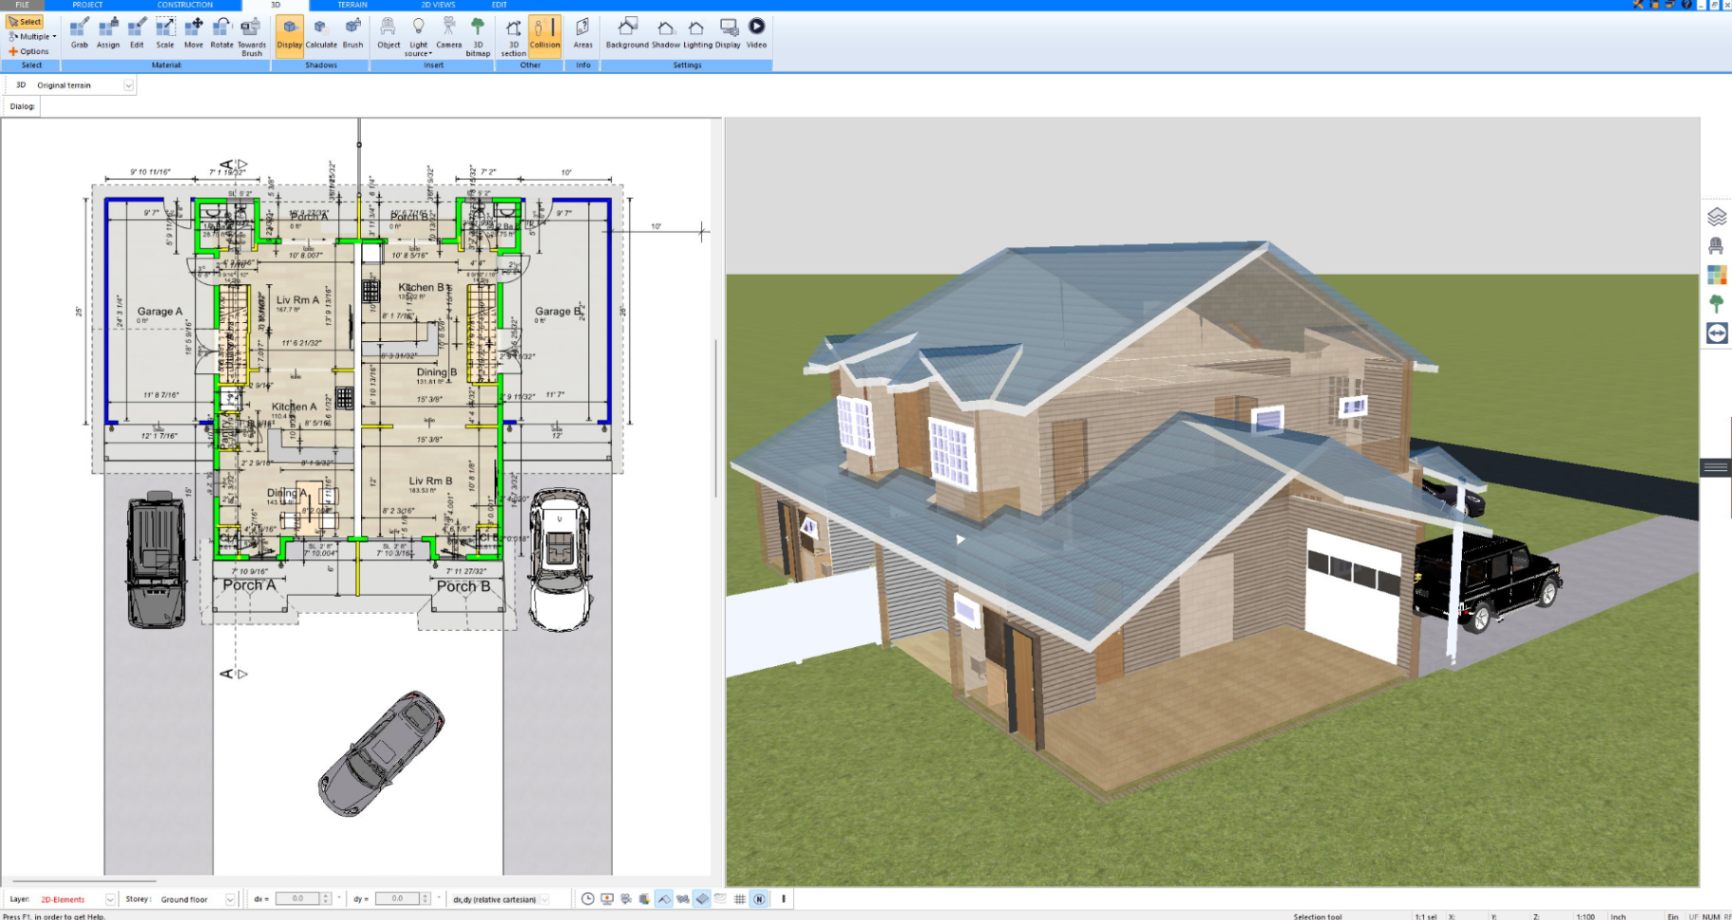Click the Options button
This screenshot has height=920, width=1732.
tap(29, 51)
